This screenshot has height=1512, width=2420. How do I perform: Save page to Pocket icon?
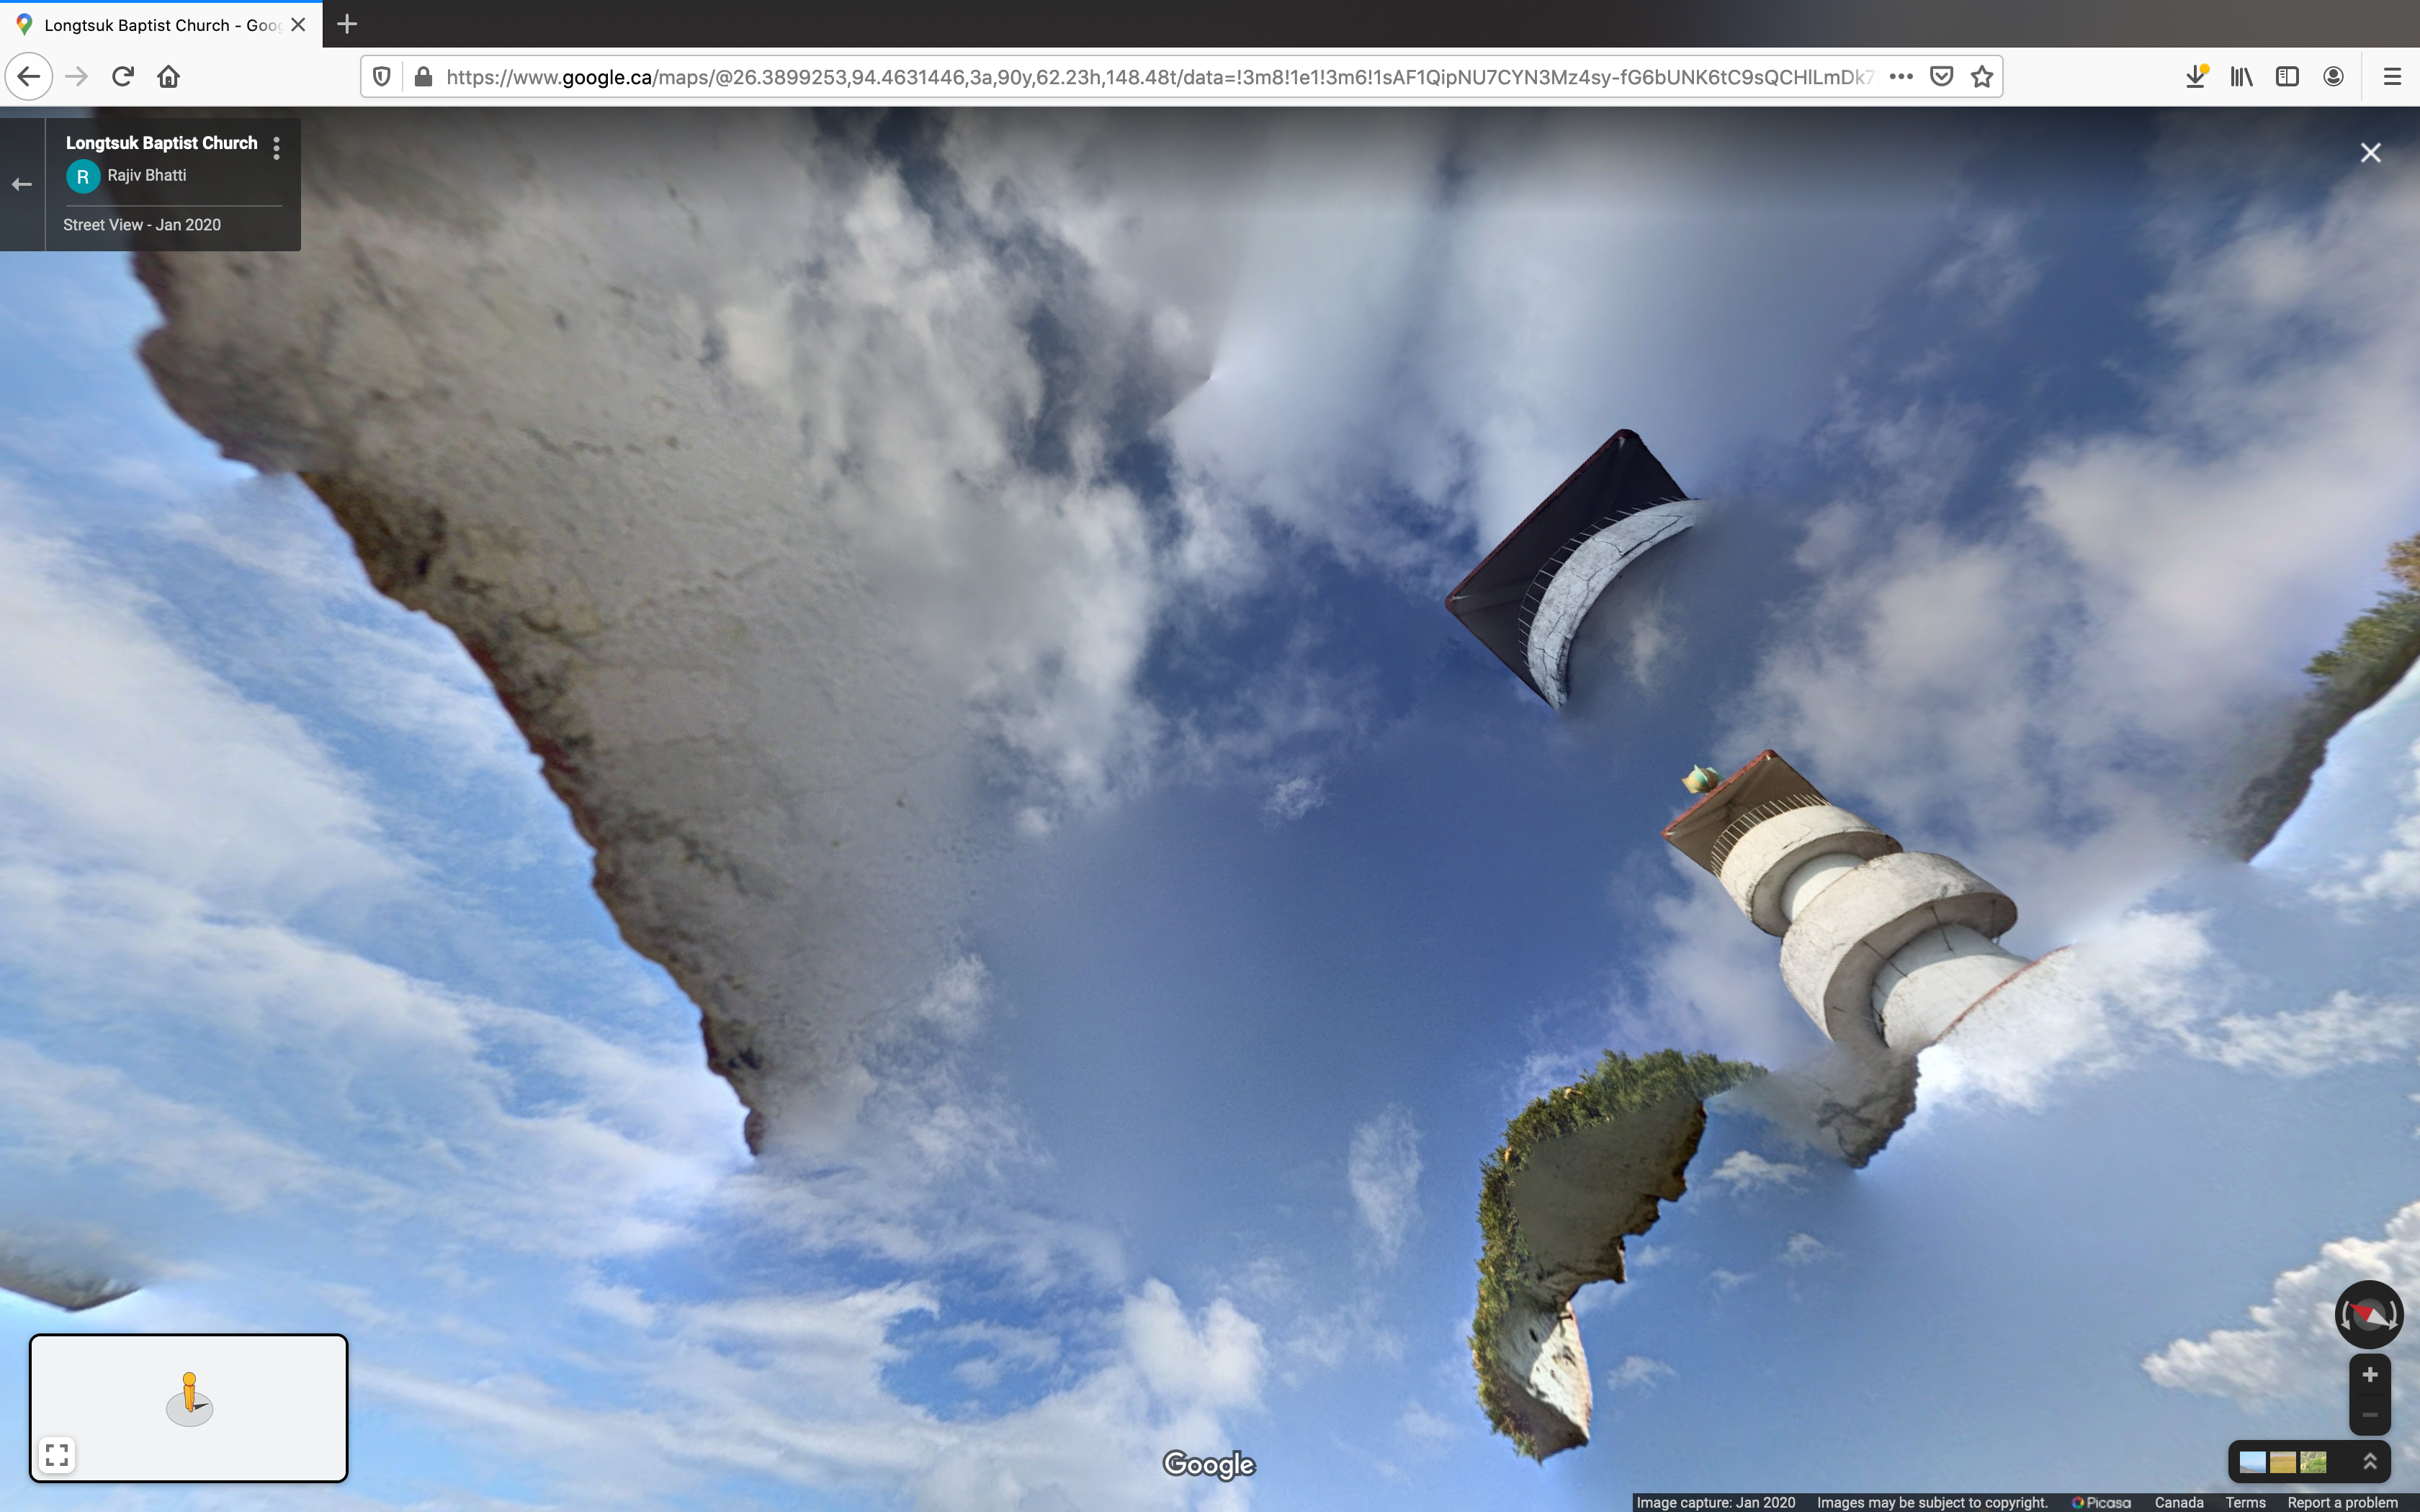pyautogui.click(x=1941, y=77)
